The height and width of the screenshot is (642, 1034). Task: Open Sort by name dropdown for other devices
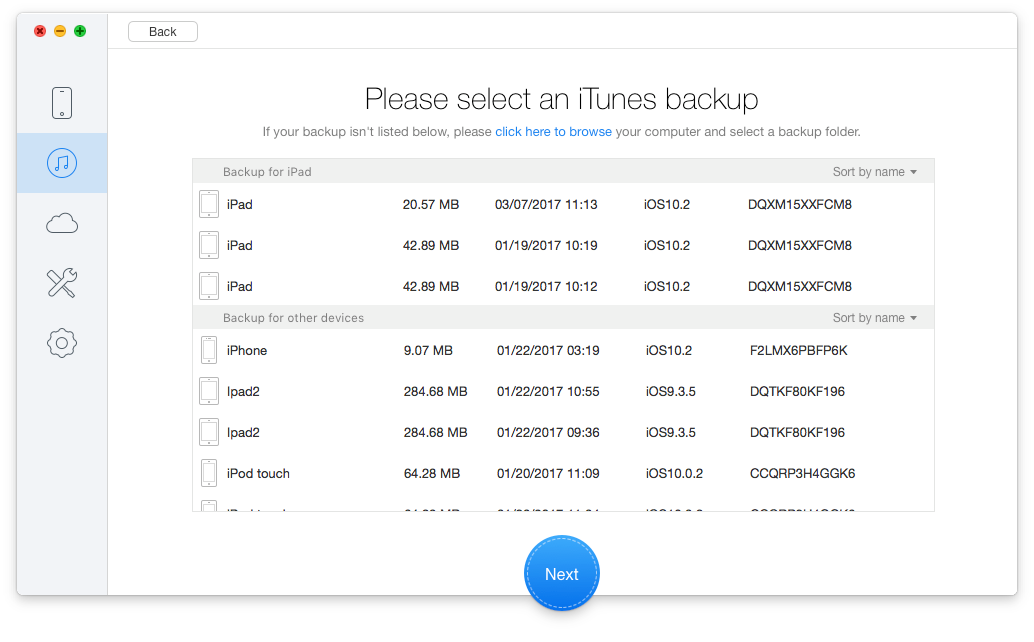[x=874, y=318]
